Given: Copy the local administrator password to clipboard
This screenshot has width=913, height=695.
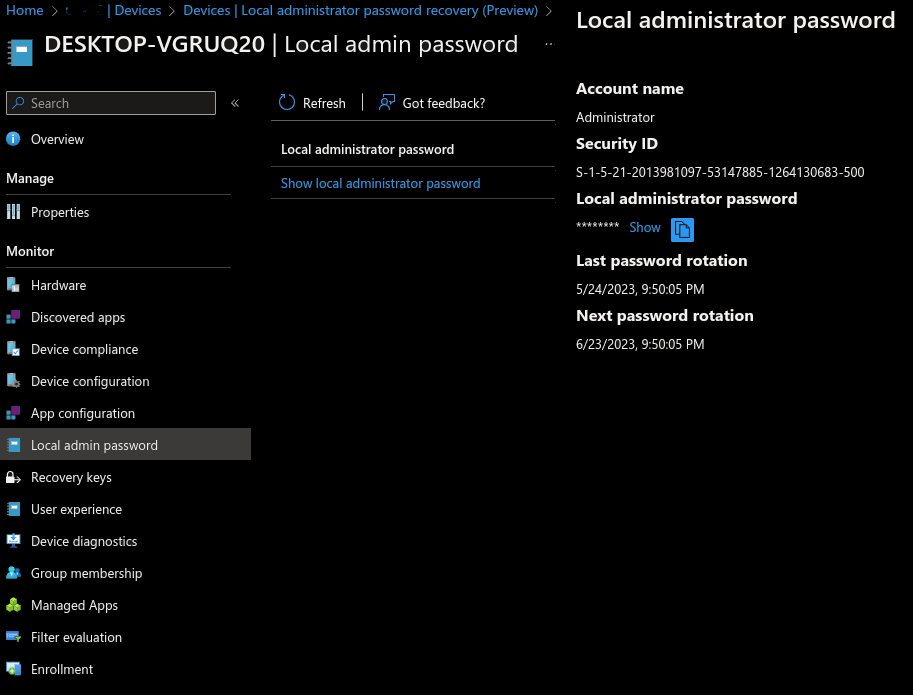Looking at the screenshot, I should point(682,229).
